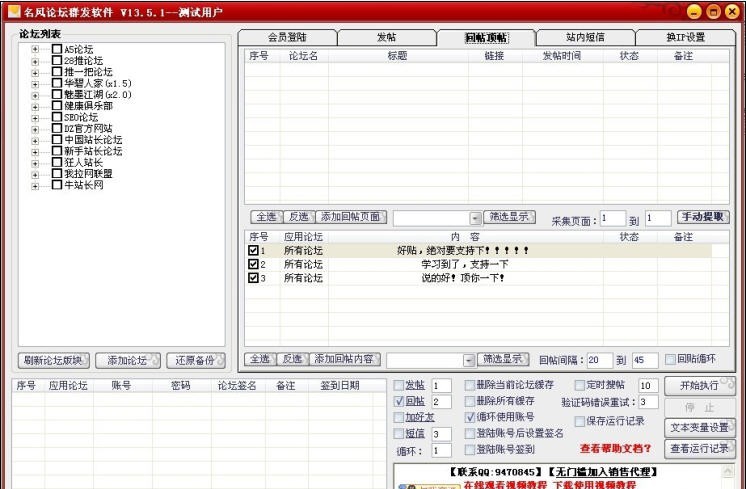The width and height of the screenshot is (746, 489).
Task: Expand the 华碧人家 (x1.5) node
Action: 35,84
